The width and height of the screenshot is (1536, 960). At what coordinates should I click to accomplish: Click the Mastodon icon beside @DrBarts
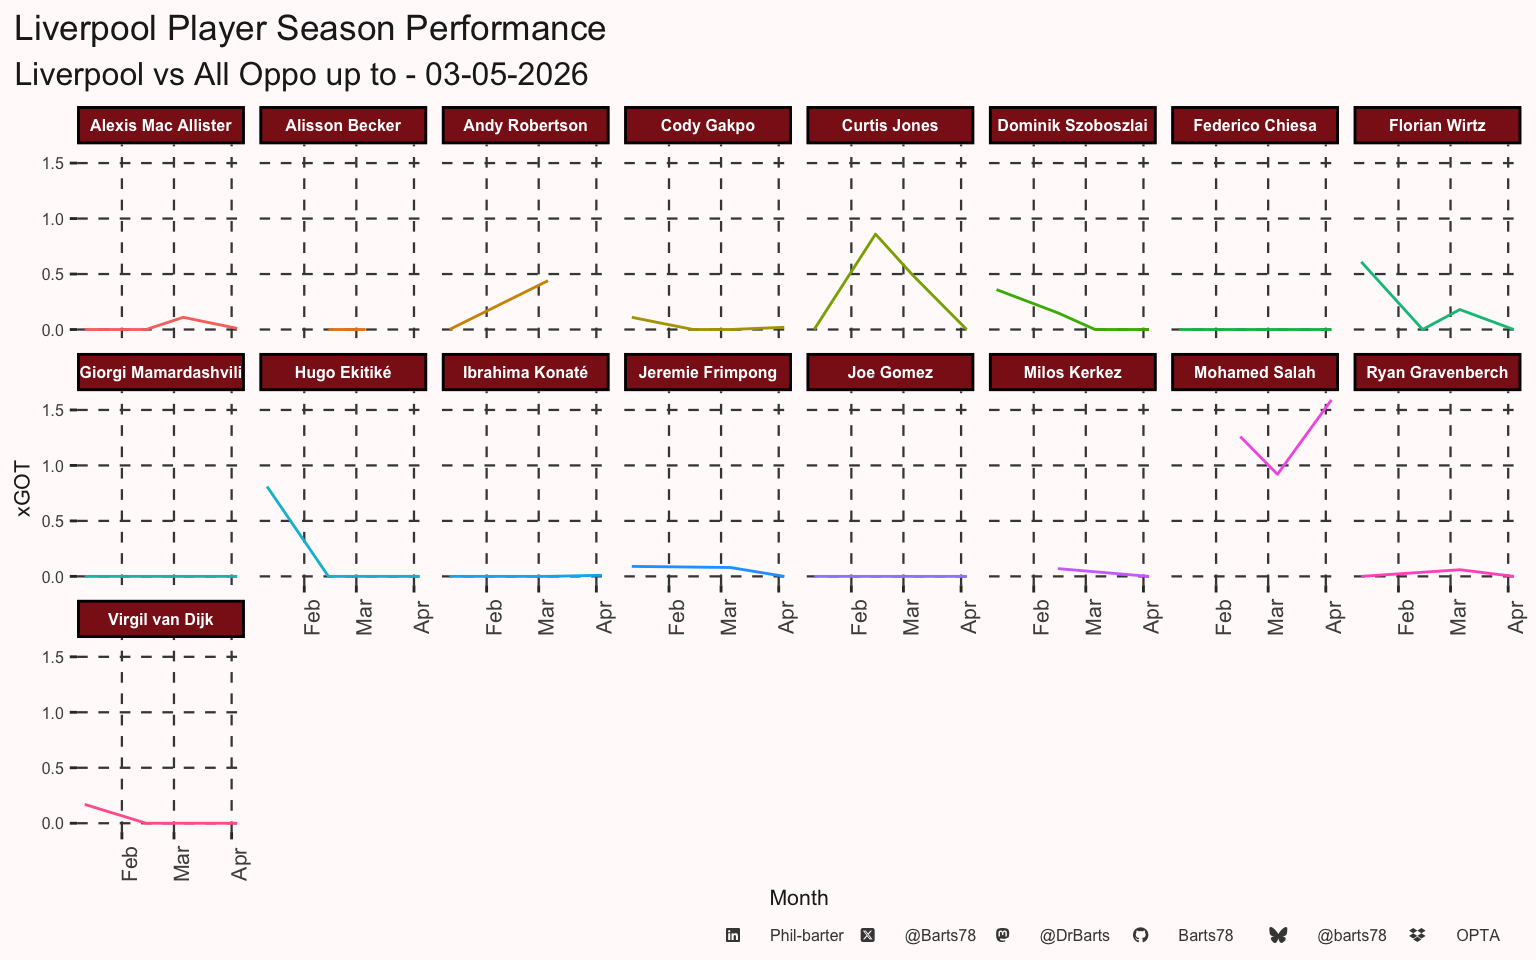1003,935
